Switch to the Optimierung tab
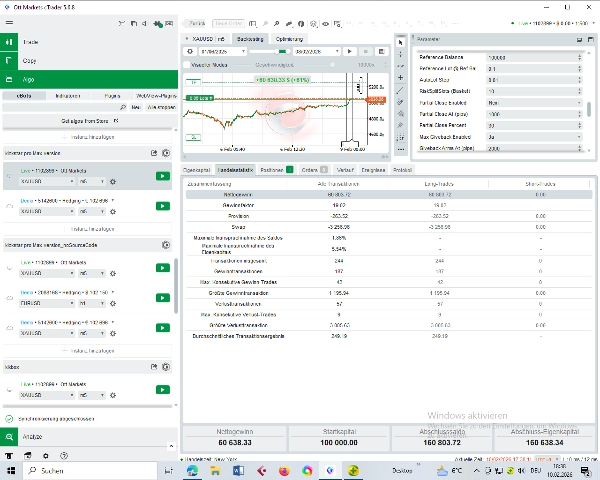 pos(289,39)
